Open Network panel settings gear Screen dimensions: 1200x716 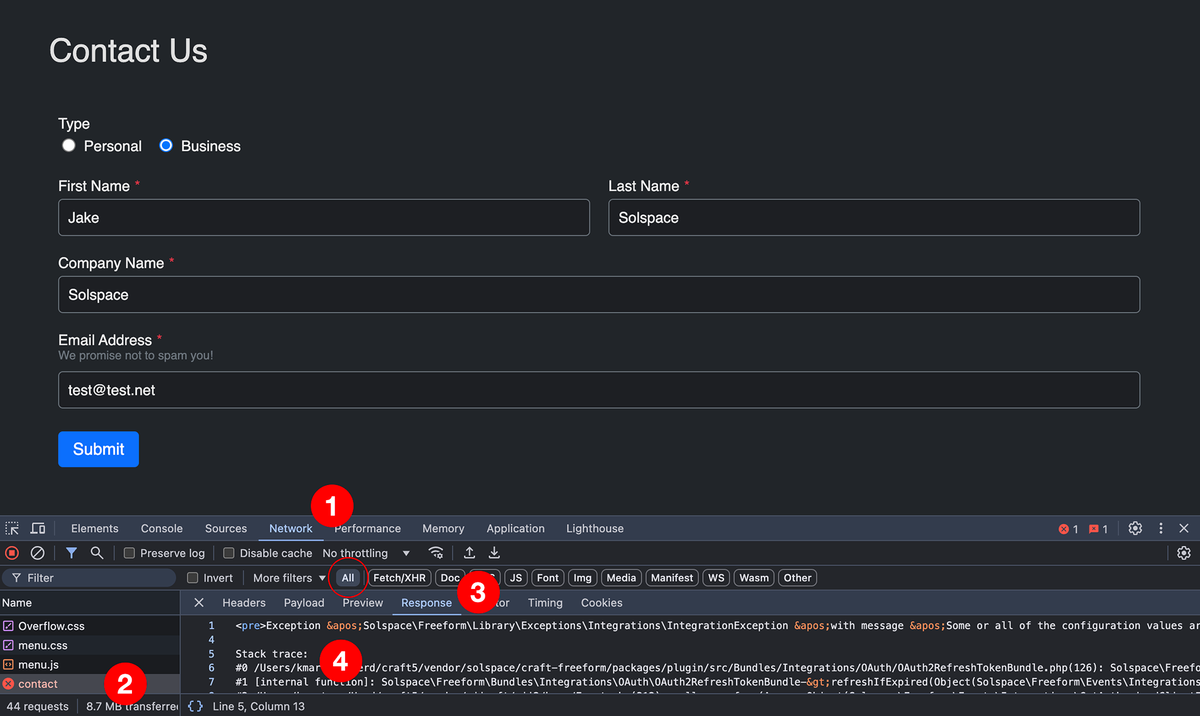[1184, 553]
